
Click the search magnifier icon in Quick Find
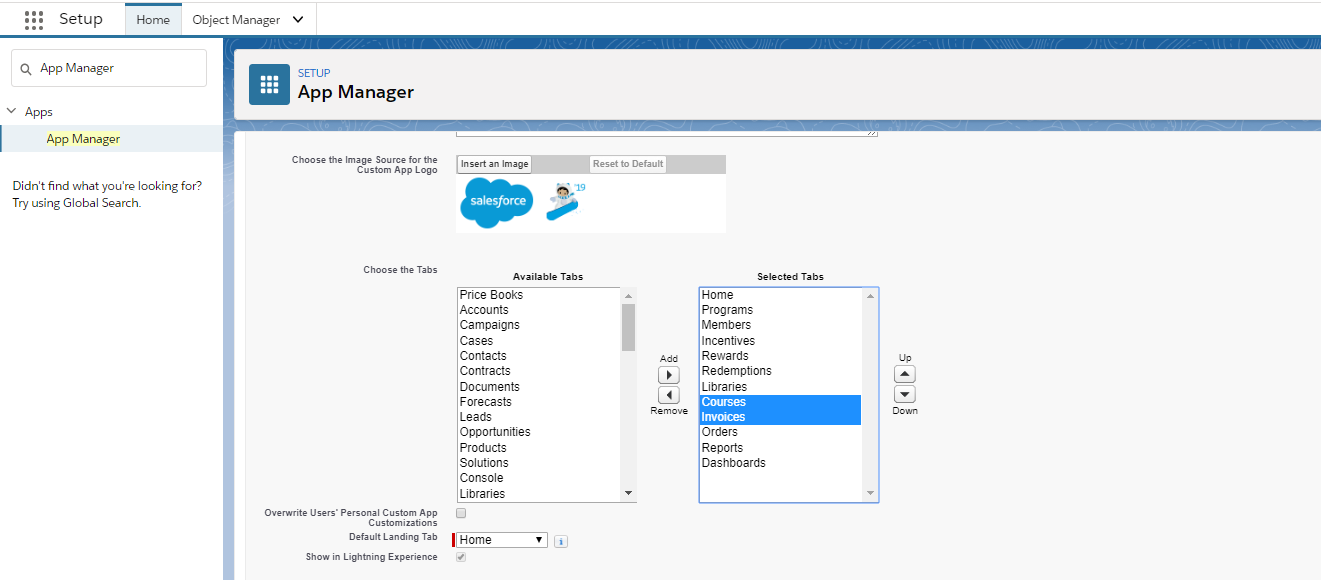point(26,68)
